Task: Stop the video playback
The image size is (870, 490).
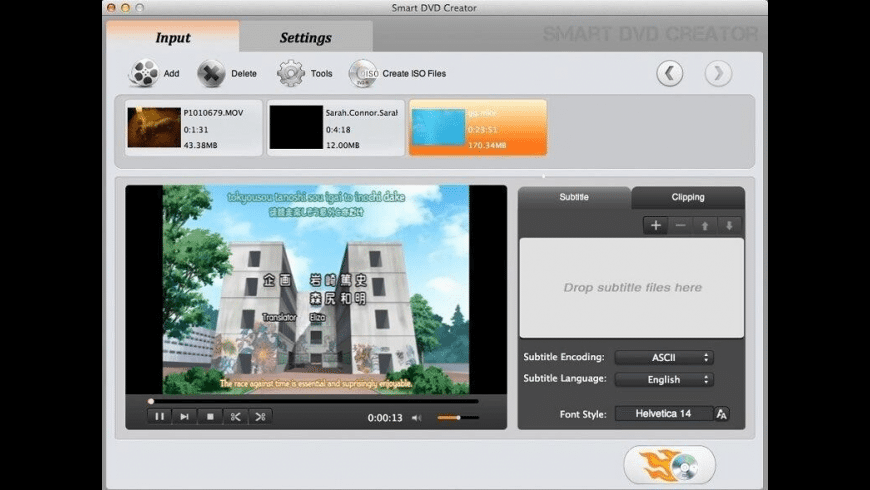Action: click(210, 416)
